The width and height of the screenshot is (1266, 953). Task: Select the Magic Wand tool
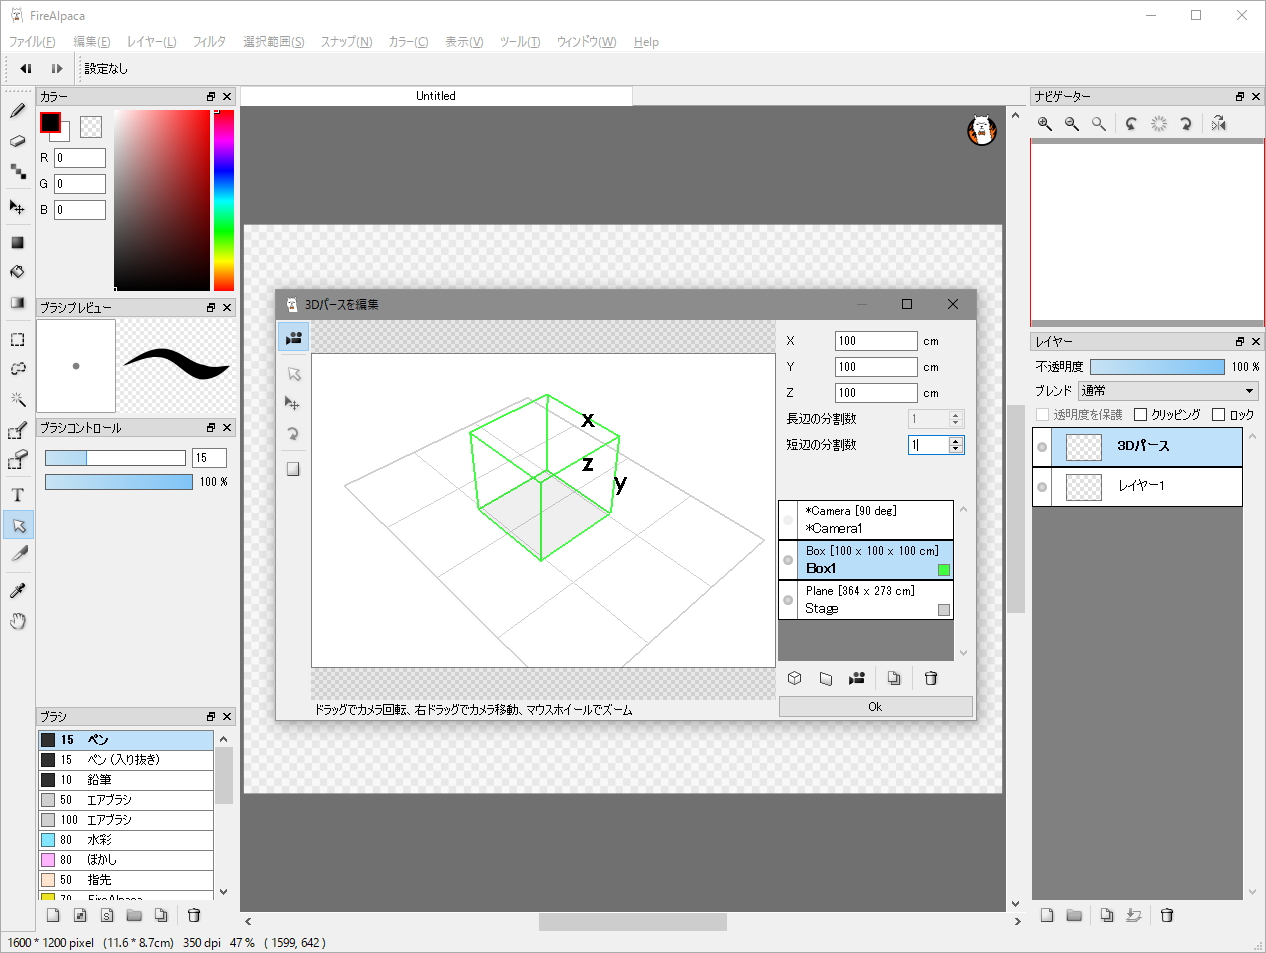coord(17,399)
